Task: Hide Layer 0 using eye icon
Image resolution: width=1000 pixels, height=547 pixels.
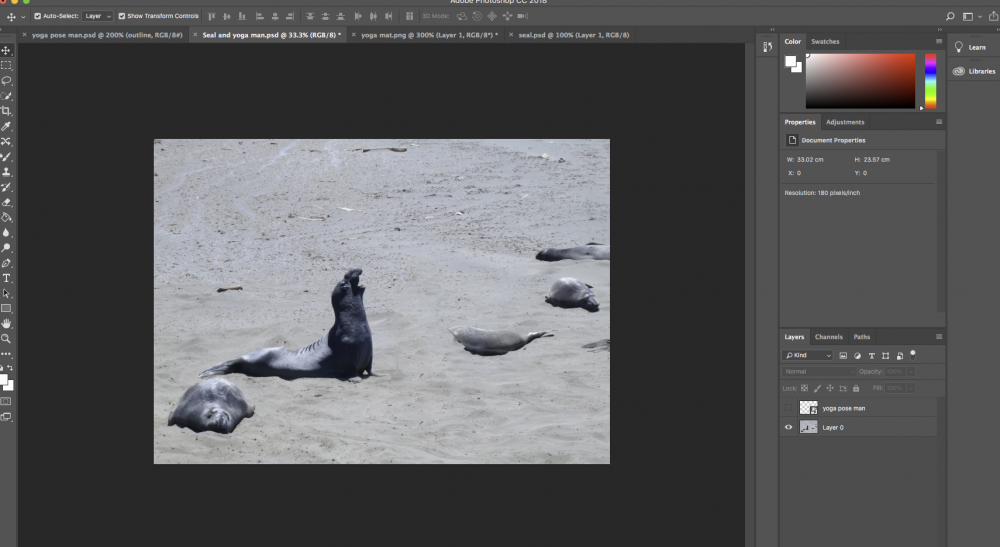Action: point(788,427)
